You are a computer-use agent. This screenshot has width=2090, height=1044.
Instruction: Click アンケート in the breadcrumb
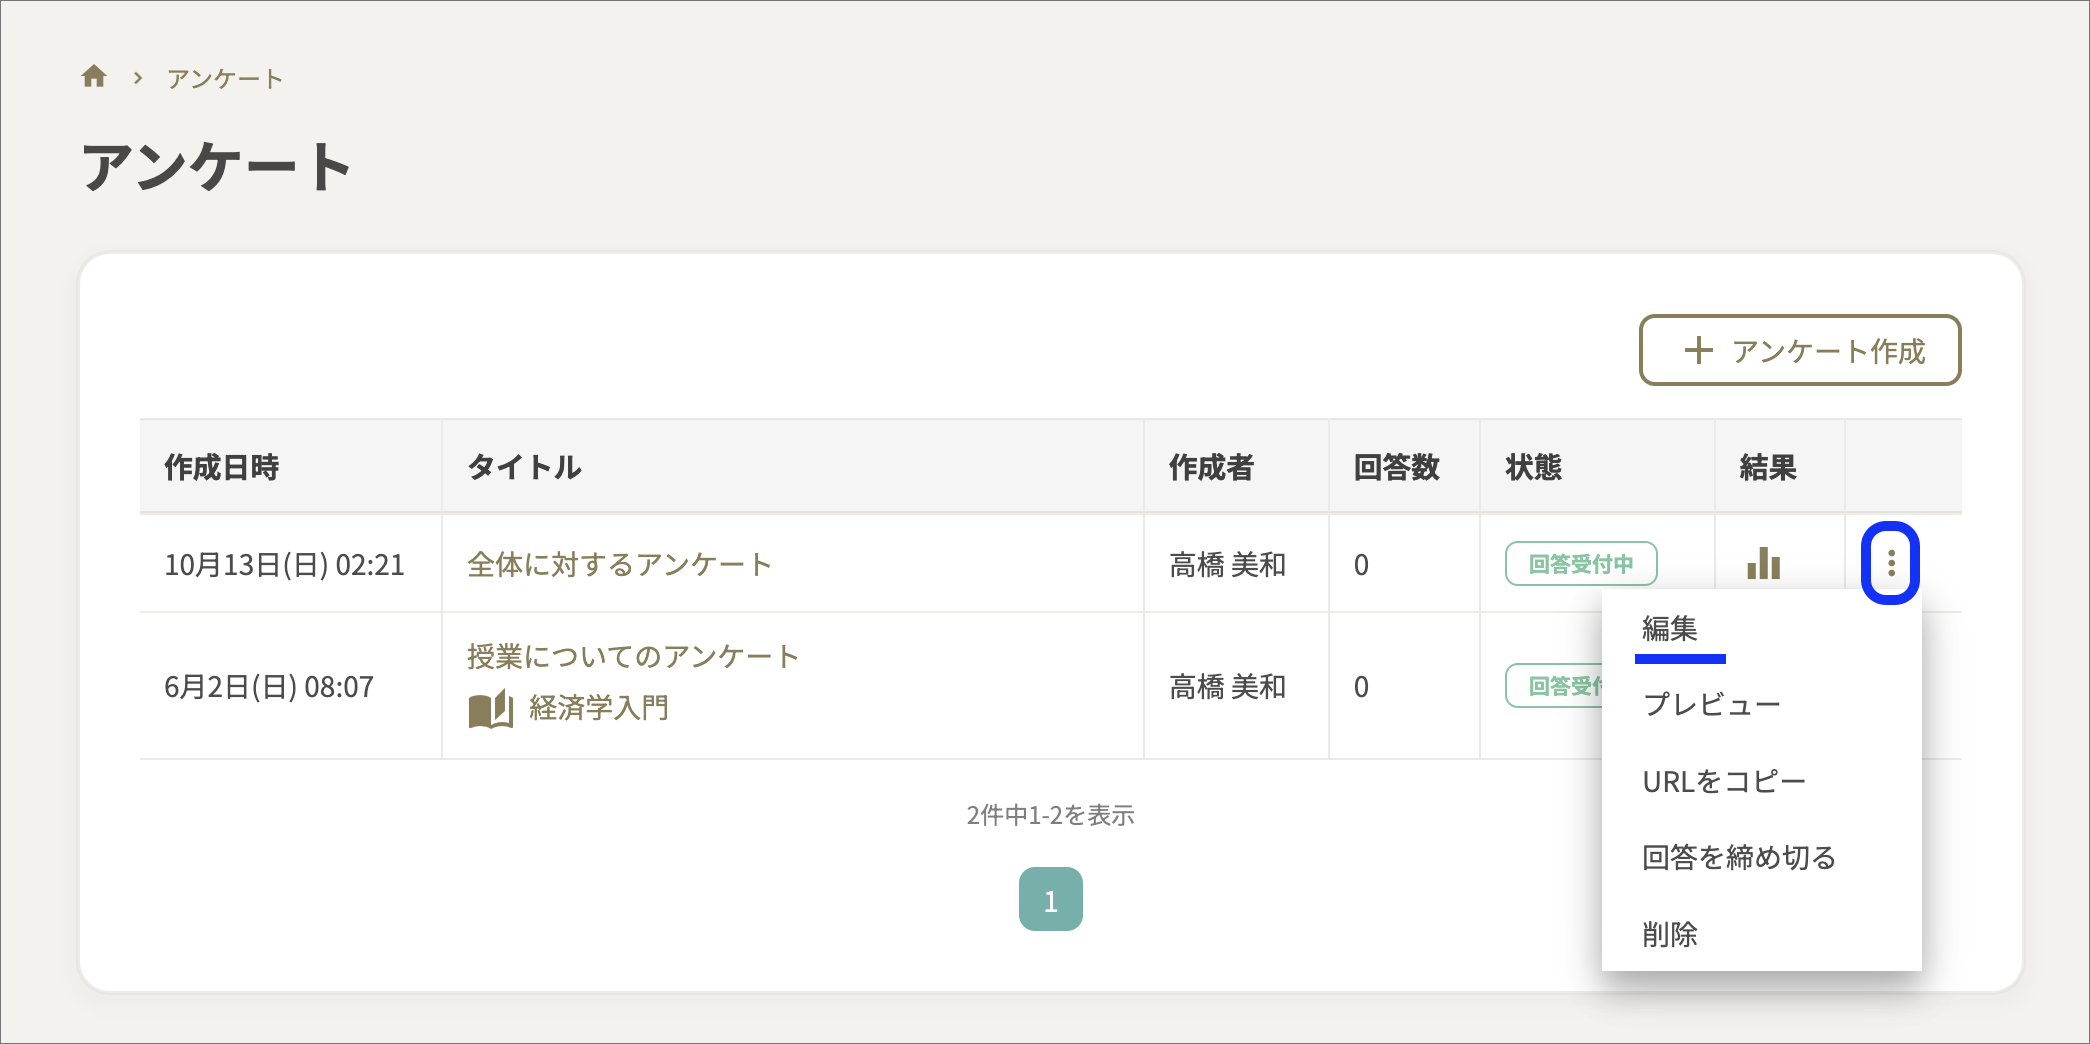pyautogui.click(x=224, y=77)
